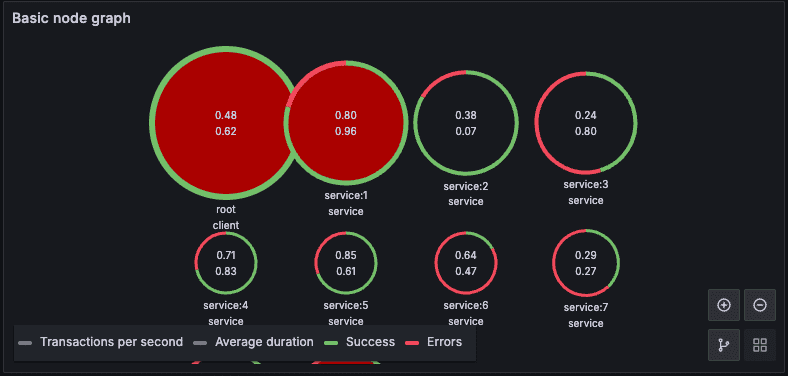Click the "root" label text
The width and height of the screenshot is (788, 376).
226,210
